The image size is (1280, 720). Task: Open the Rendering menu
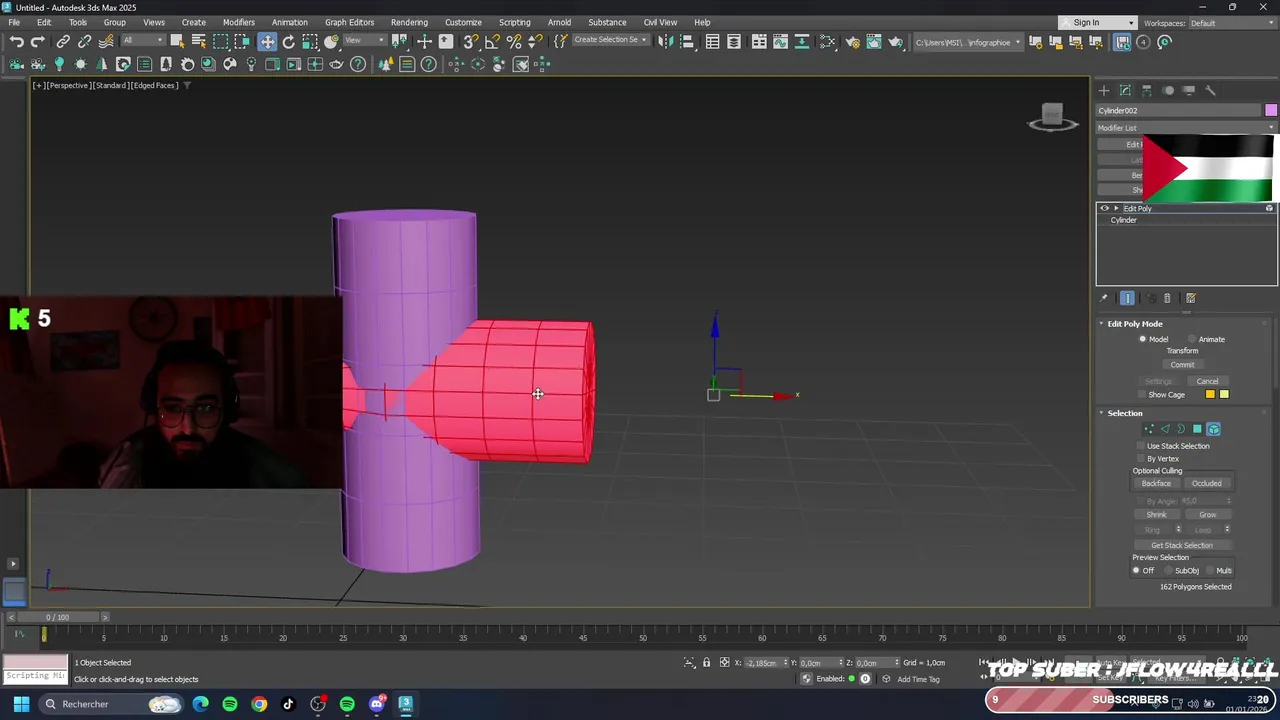409,22
